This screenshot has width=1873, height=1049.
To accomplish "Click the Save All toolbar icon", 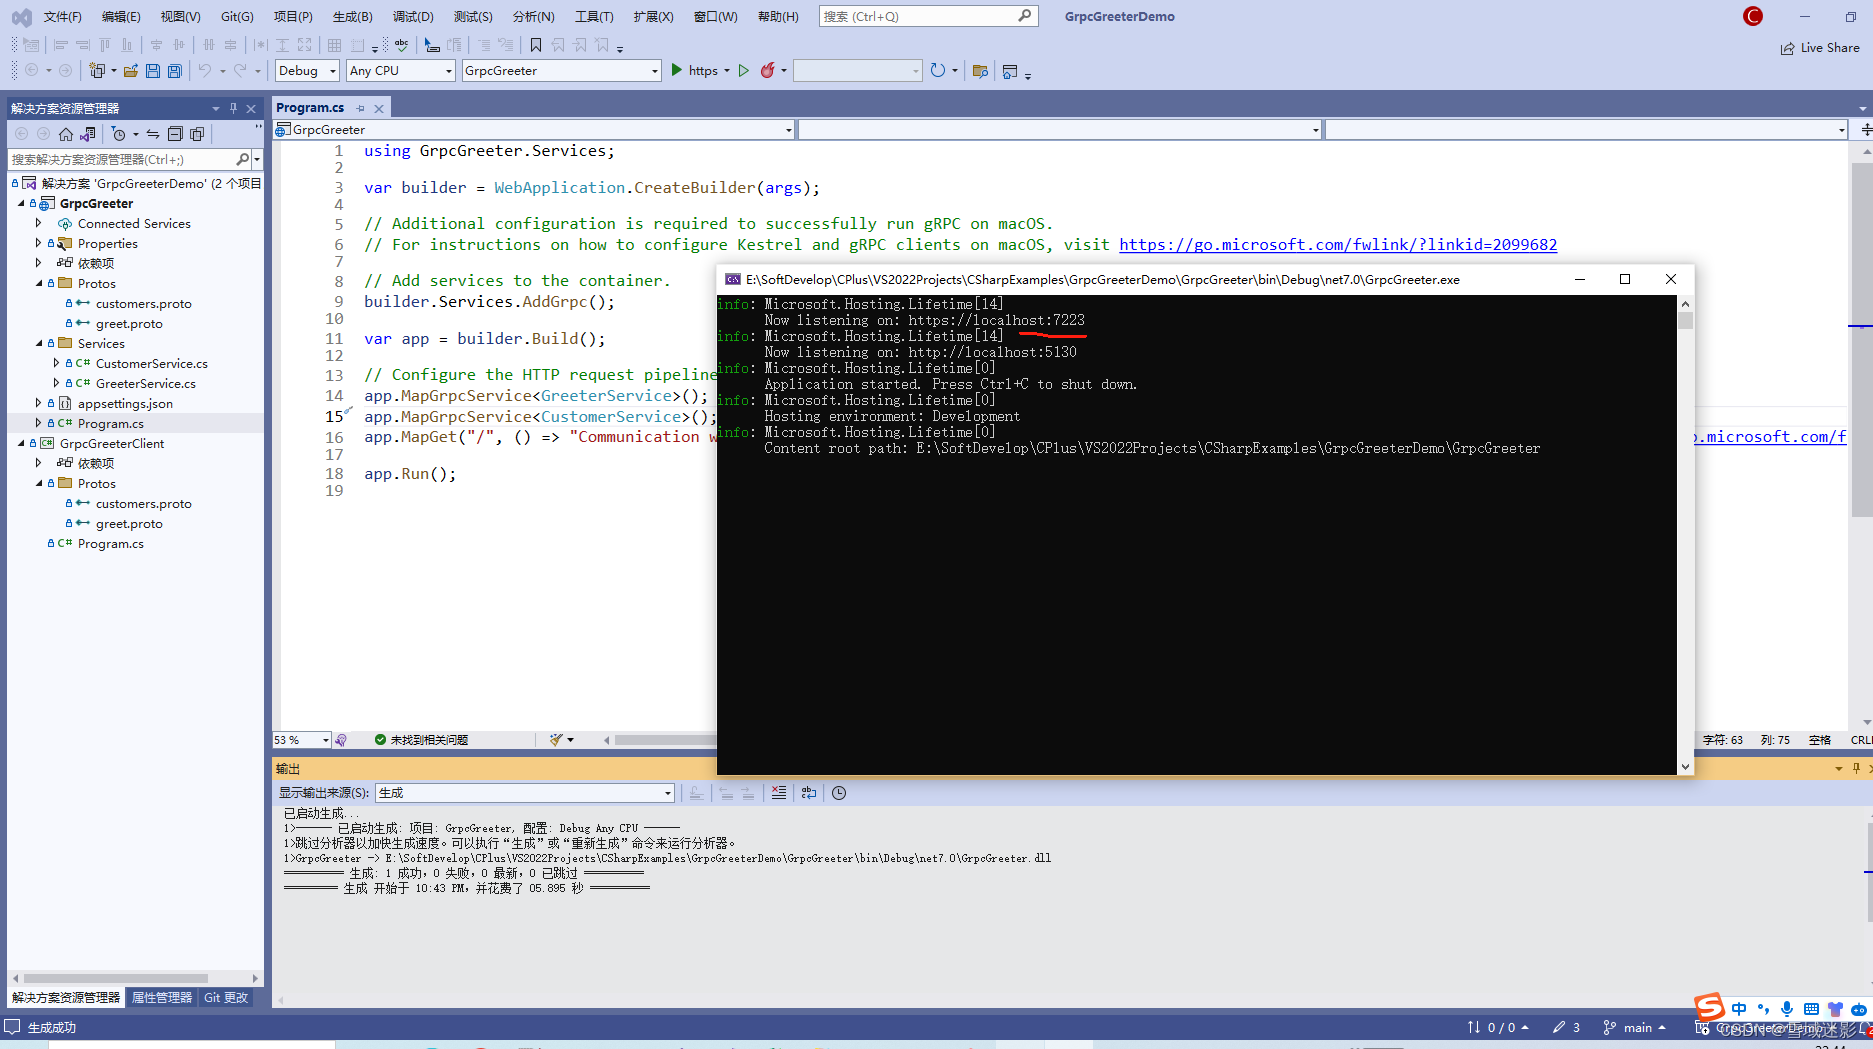I will pos(175,71).
